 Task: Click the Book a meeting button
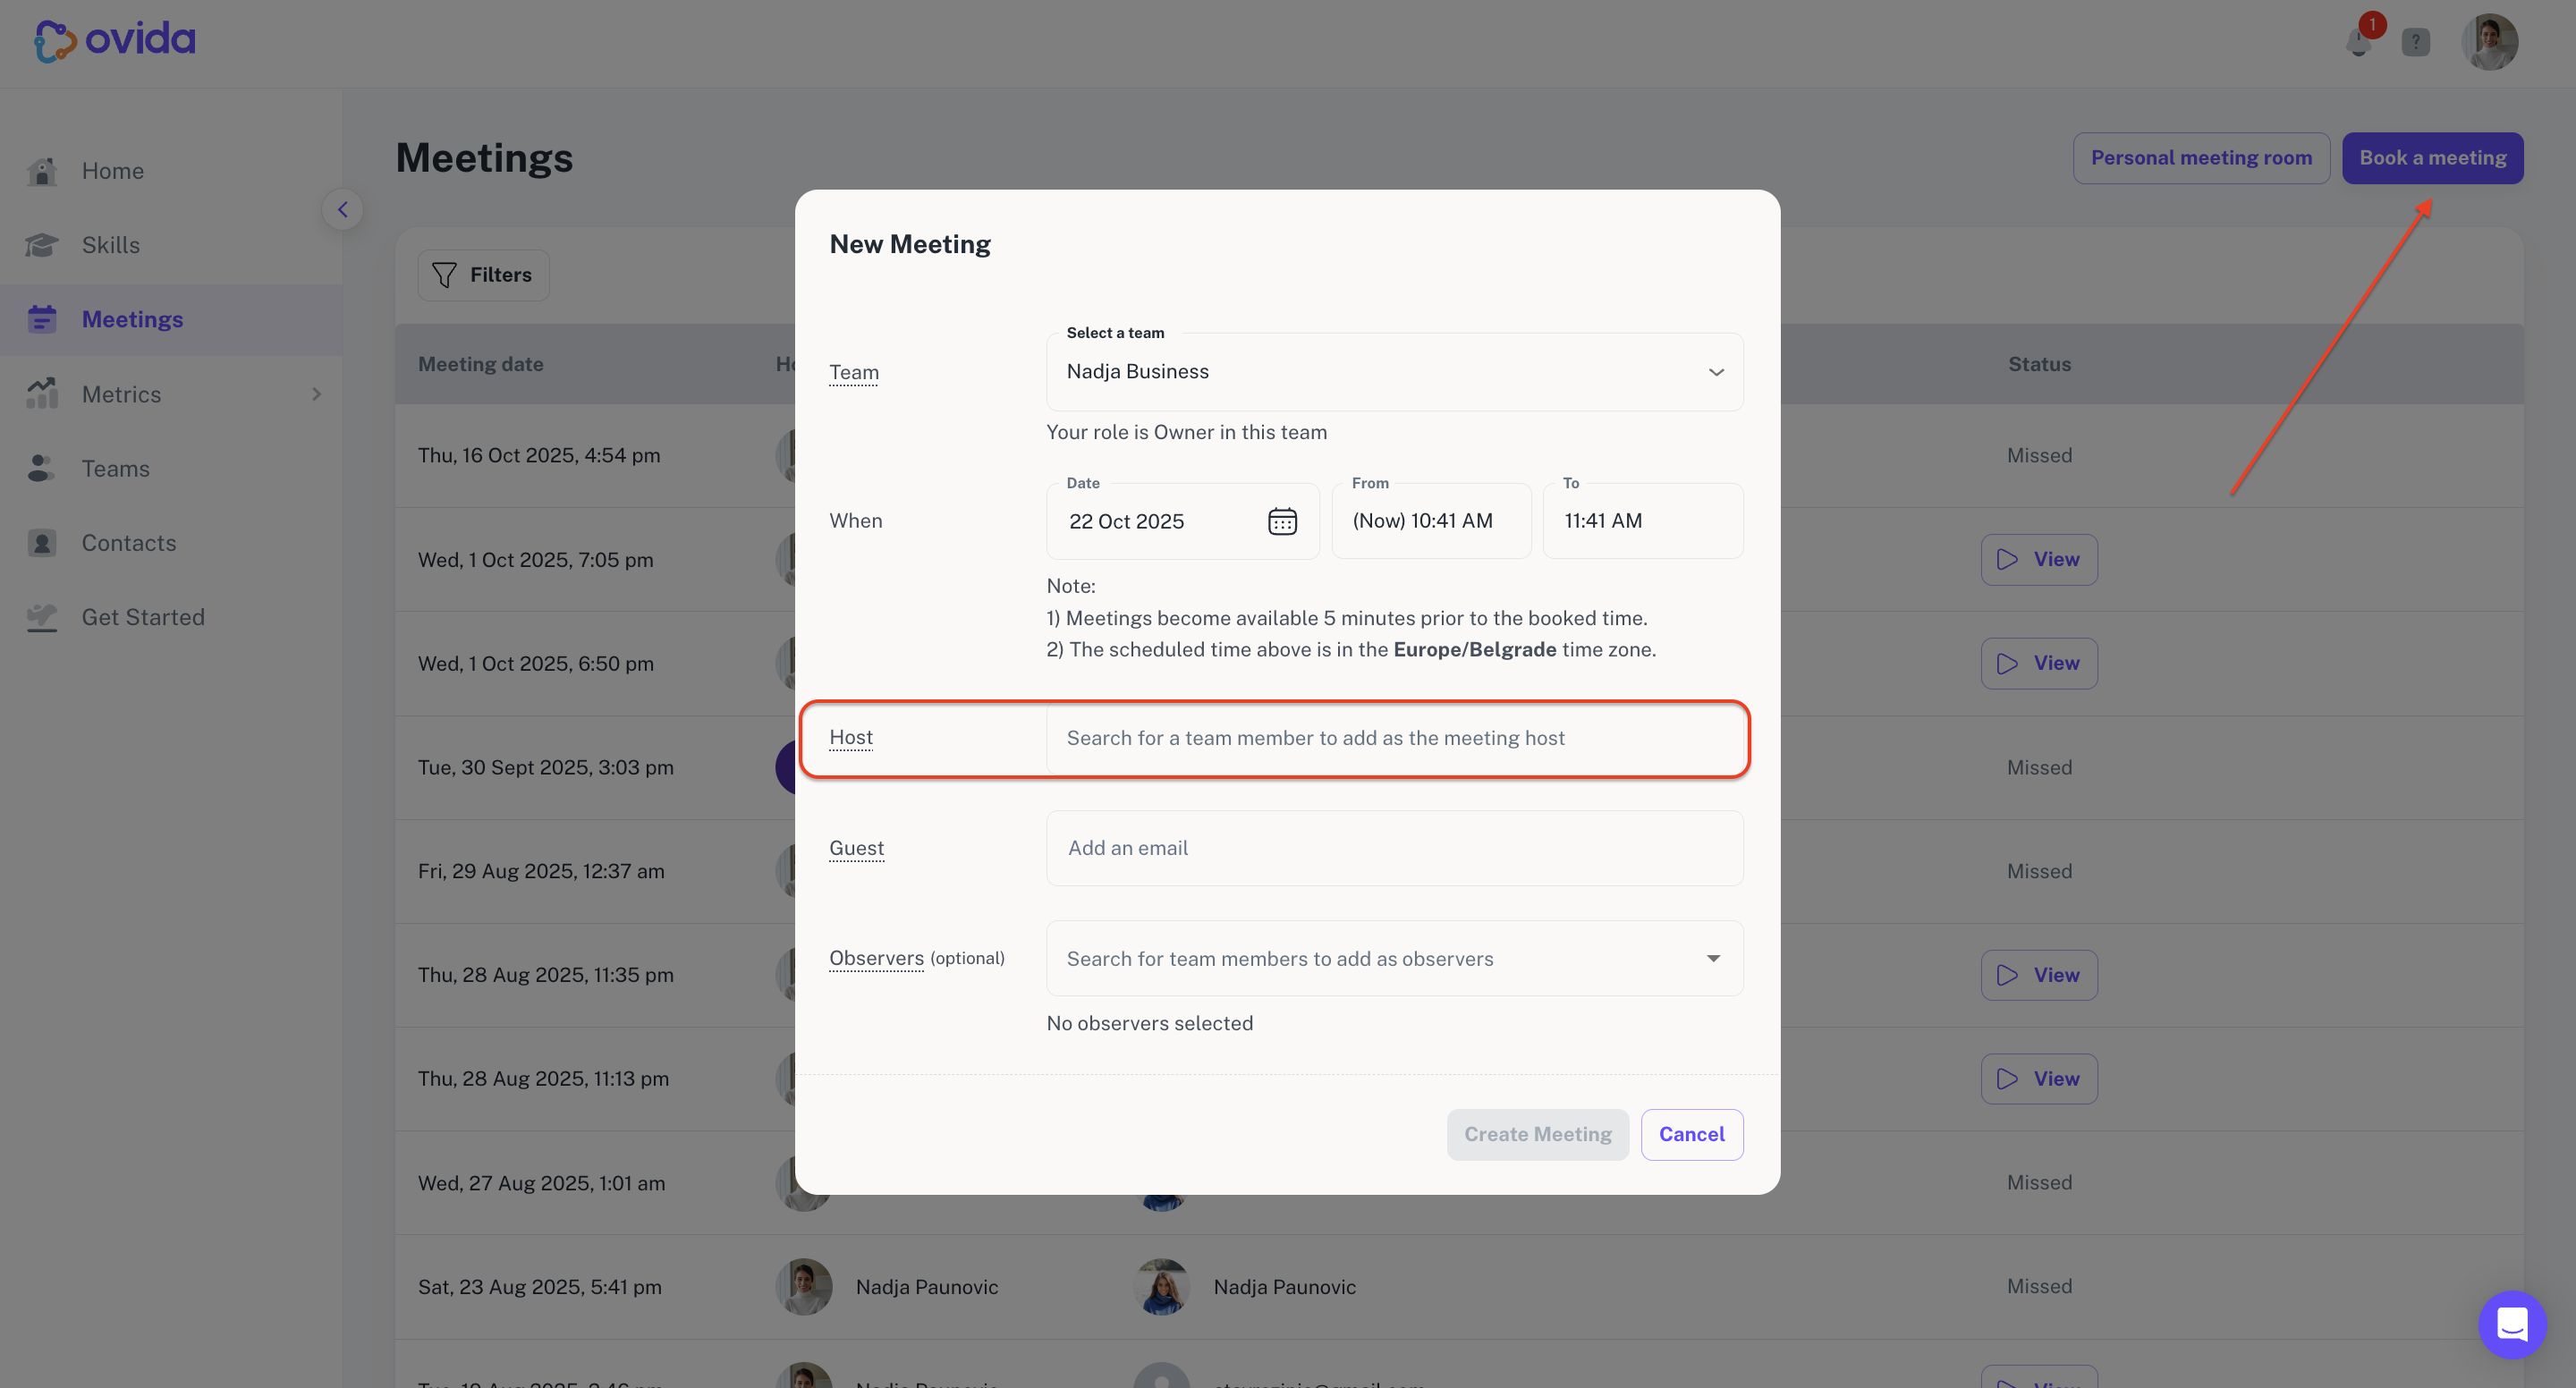(x=2432, y=158)
